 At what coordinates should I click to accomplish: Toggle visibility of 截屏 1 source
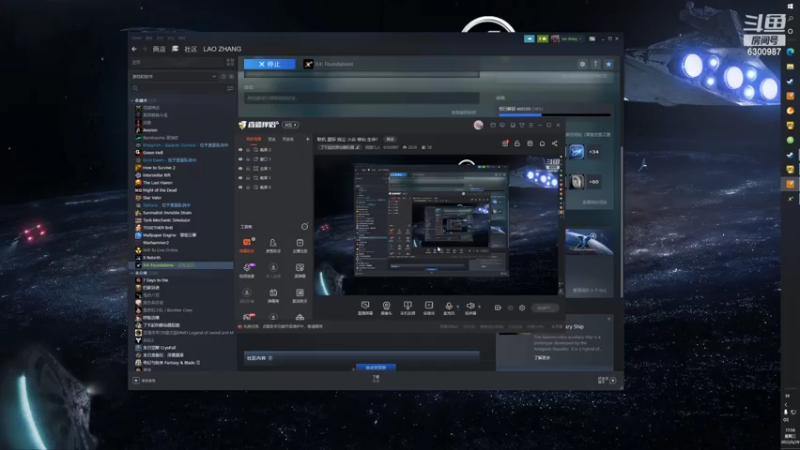pyautogui.click(x=241, y=178)
